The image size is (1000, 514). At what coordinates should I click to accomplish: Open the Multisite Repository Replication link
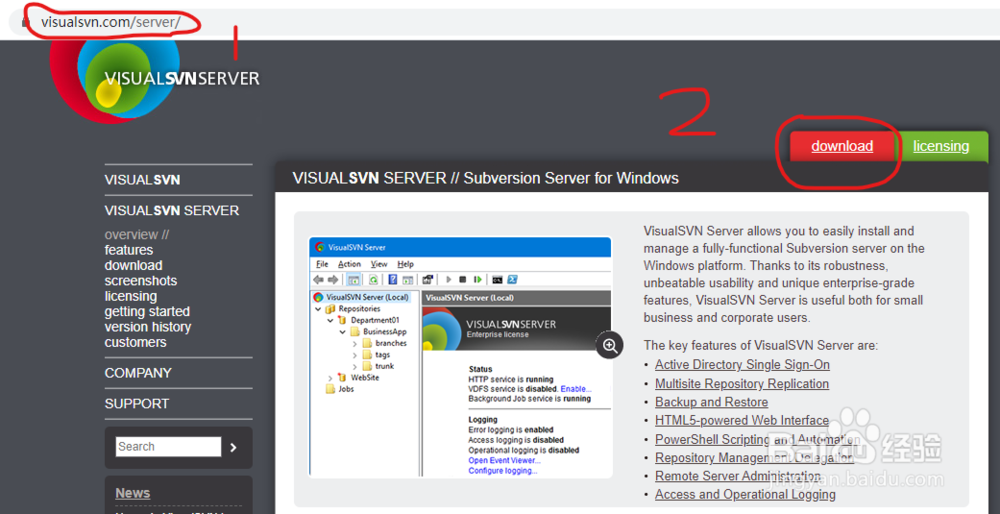pos(742,384)
